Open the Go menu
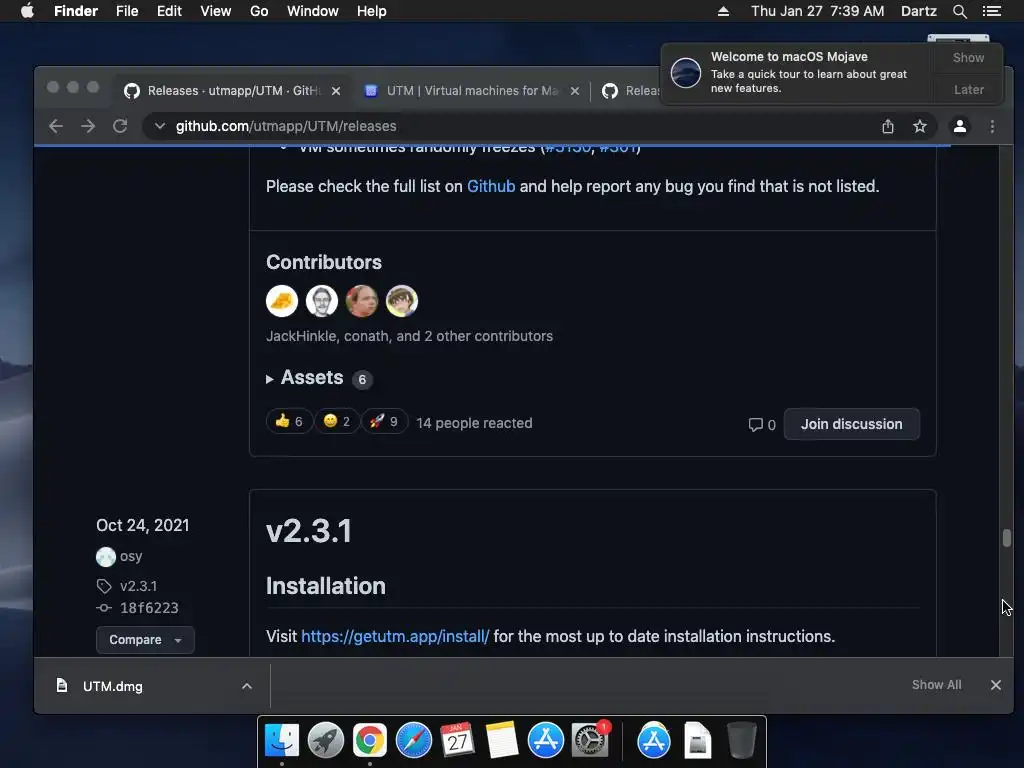The height and width of the screenshot is (768, 1024). coord(259,11)
